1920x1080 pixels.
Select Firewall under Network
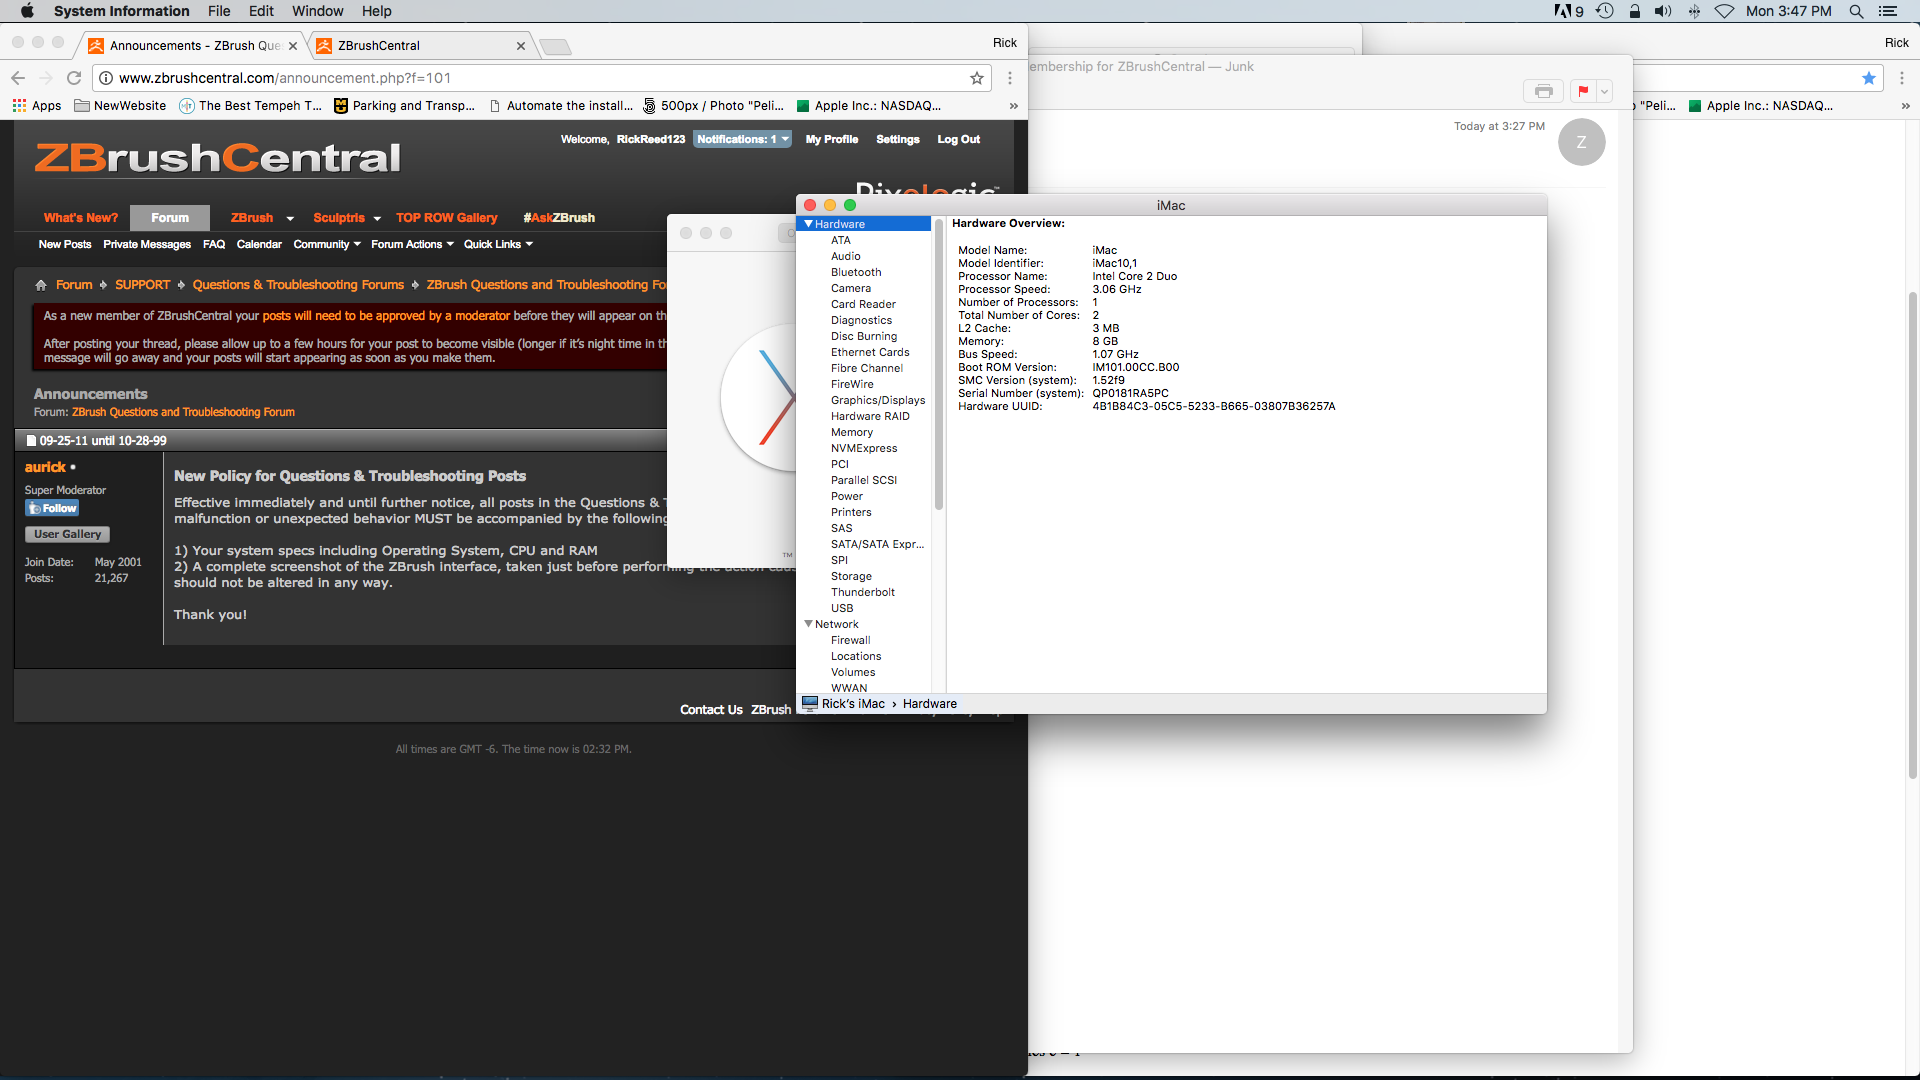(x=851, y=640)
